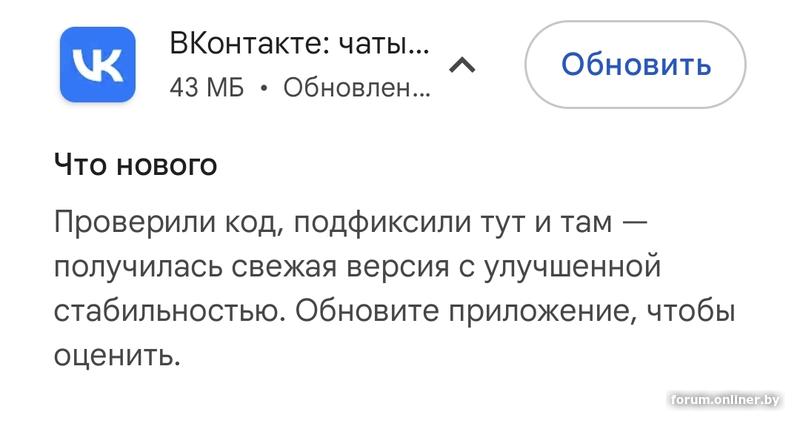Click the 43 МБ size label
Image resolution: width=800 pixels, height=421 pixels.
[x=207, y=87]
